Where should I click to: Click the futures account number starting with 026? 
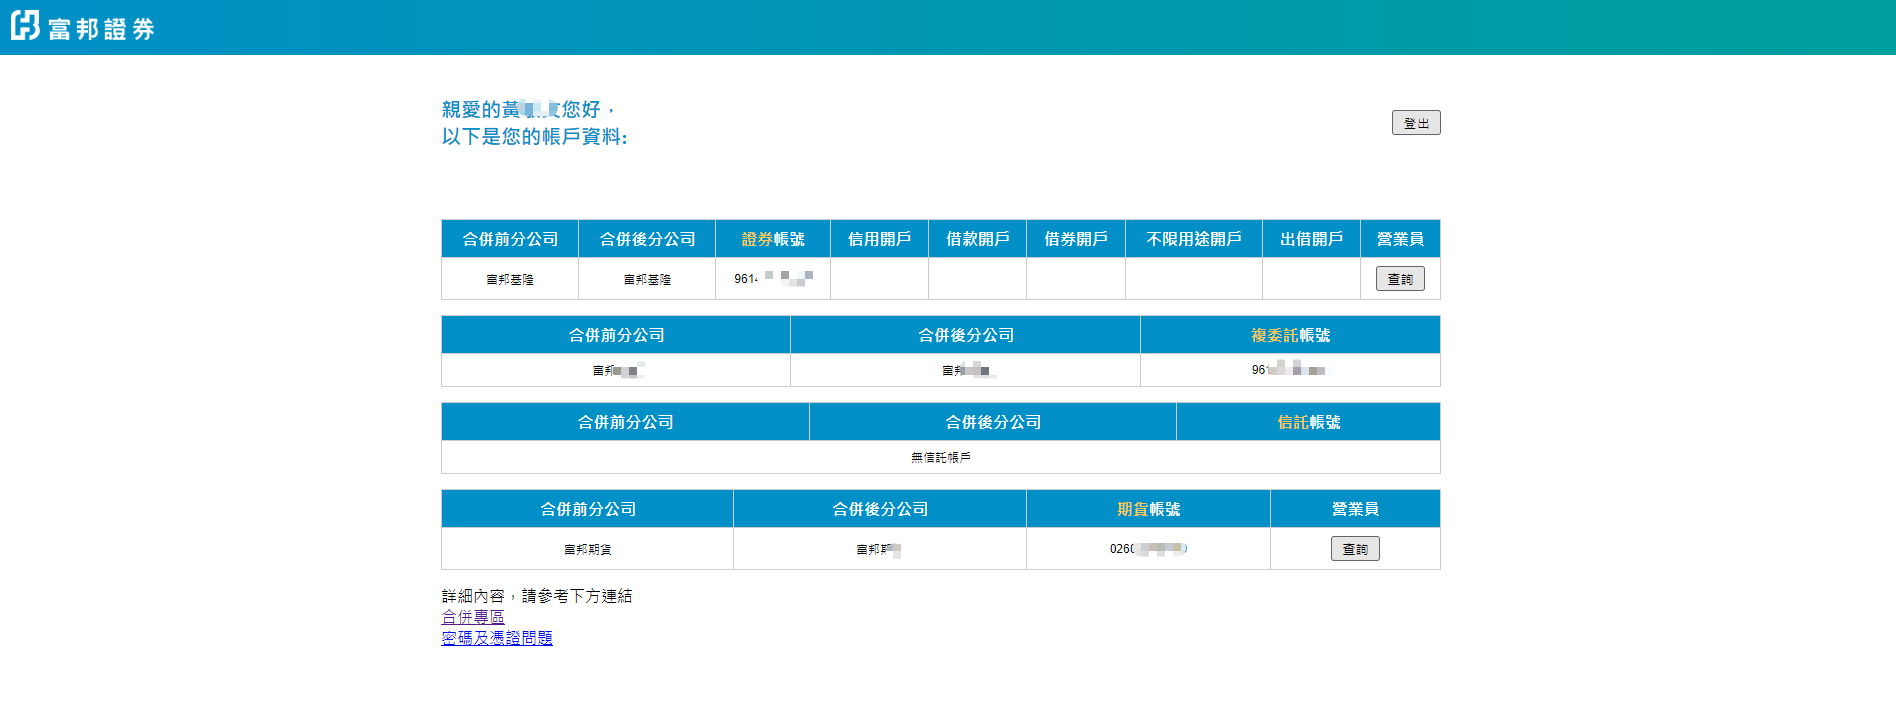pyautogui.click(x=1147, y=549)
